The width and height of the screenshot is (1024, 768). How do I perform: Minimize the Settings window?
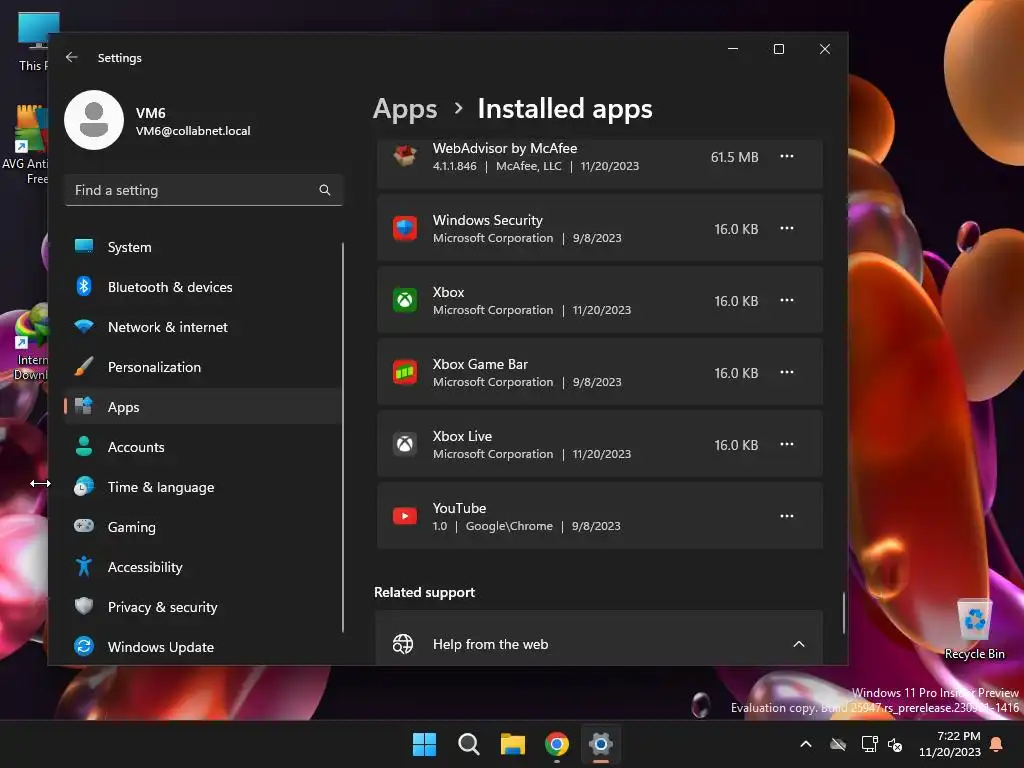[x=733, y=49]
